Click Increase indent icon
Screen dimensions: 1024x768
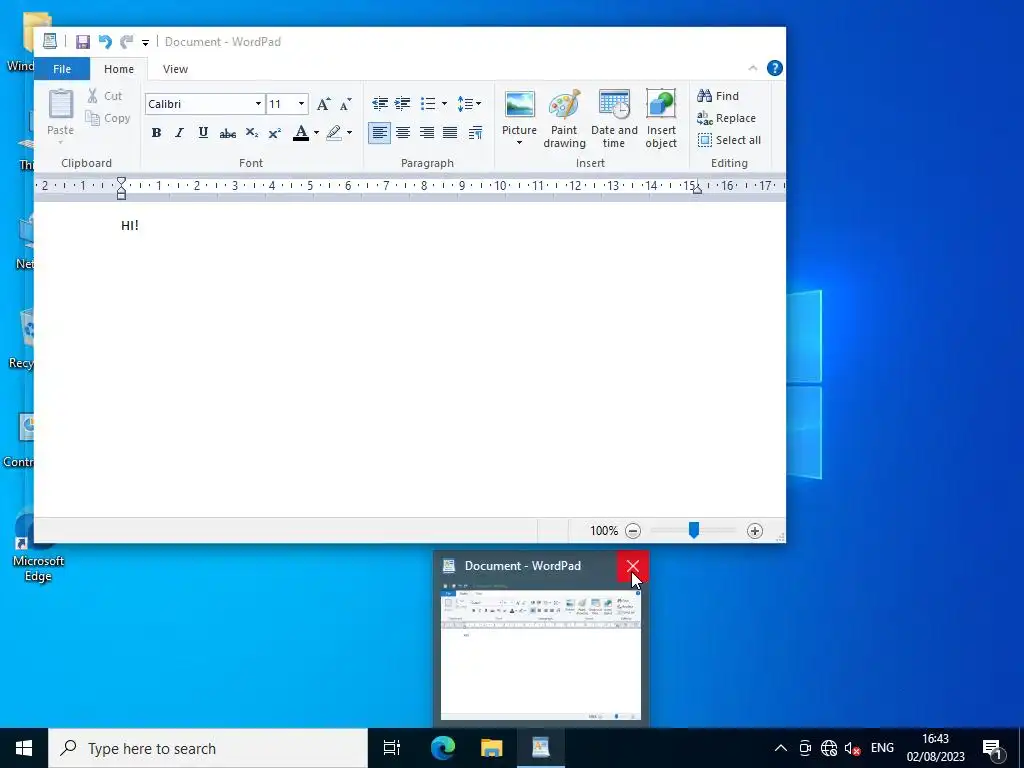[403, 103]
